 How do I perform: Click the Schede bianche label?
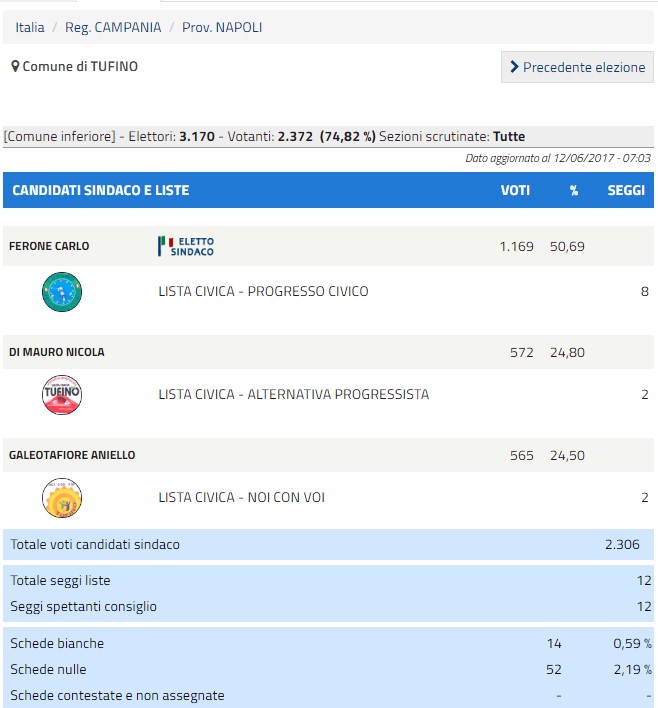[x=57, y=643]
